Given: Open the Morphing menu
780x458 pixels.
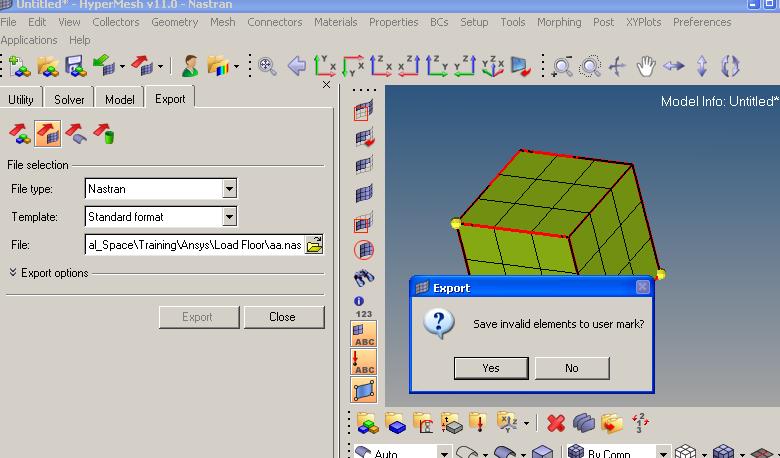Looking at the screenshot, I should (x=559, y=22).
